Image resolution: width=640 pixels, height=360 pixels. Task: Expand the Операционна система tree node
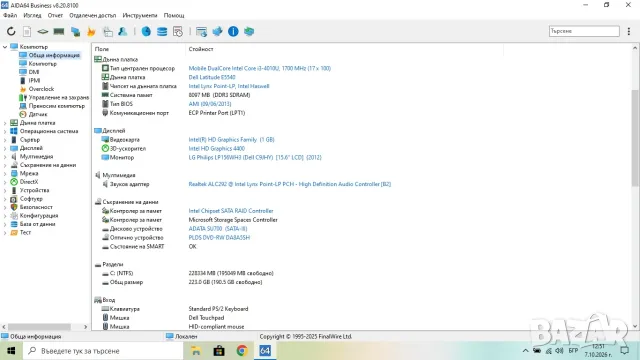5,131
